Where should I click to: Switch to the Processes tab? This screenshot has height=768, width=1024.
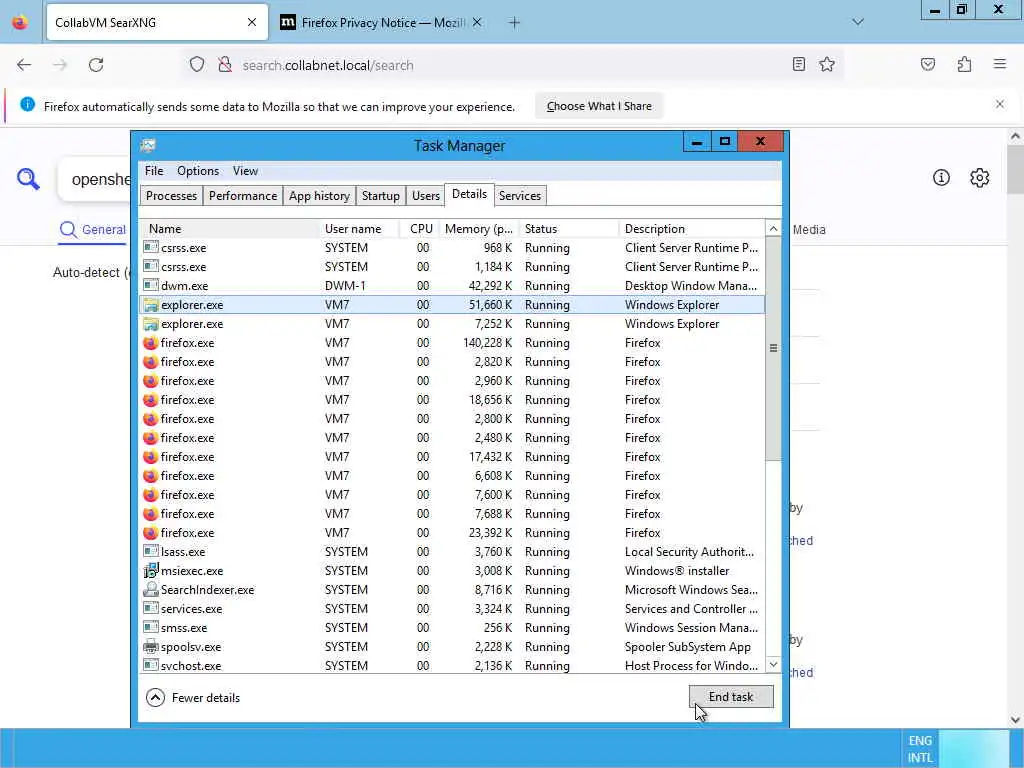coord(171,195)
